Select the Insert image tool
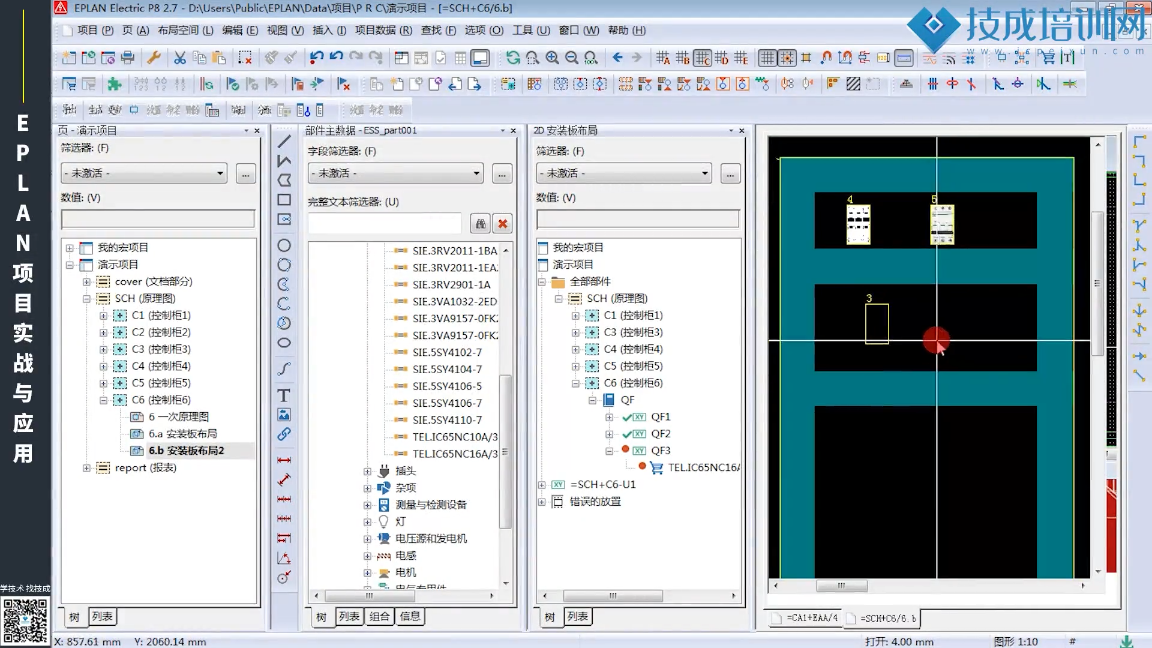 [x=284, y=414]
